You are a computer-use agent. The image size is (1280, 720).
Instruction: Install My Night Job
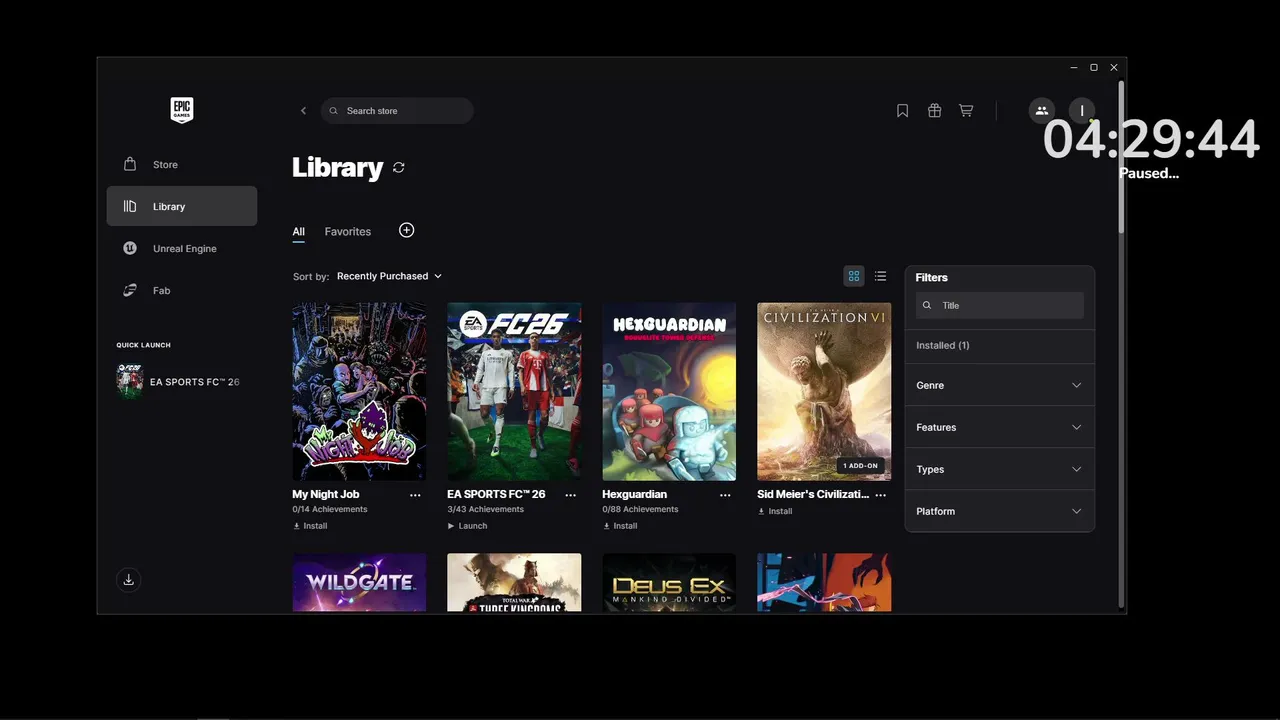click(310, 526)
